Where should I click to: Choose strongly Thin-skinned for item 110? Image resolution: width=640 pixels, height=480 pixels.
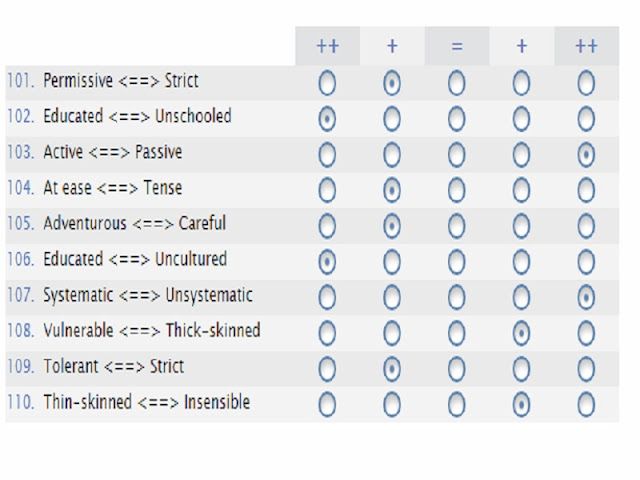[327, 404]
